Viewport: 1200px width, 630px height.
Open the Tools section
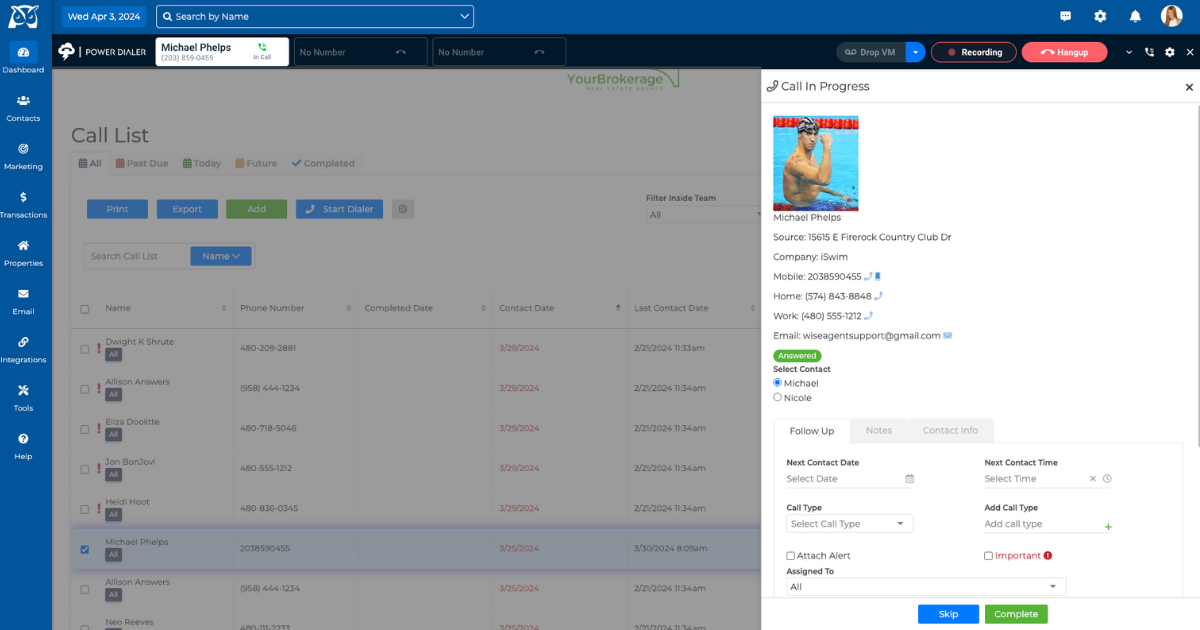(23, 397)
